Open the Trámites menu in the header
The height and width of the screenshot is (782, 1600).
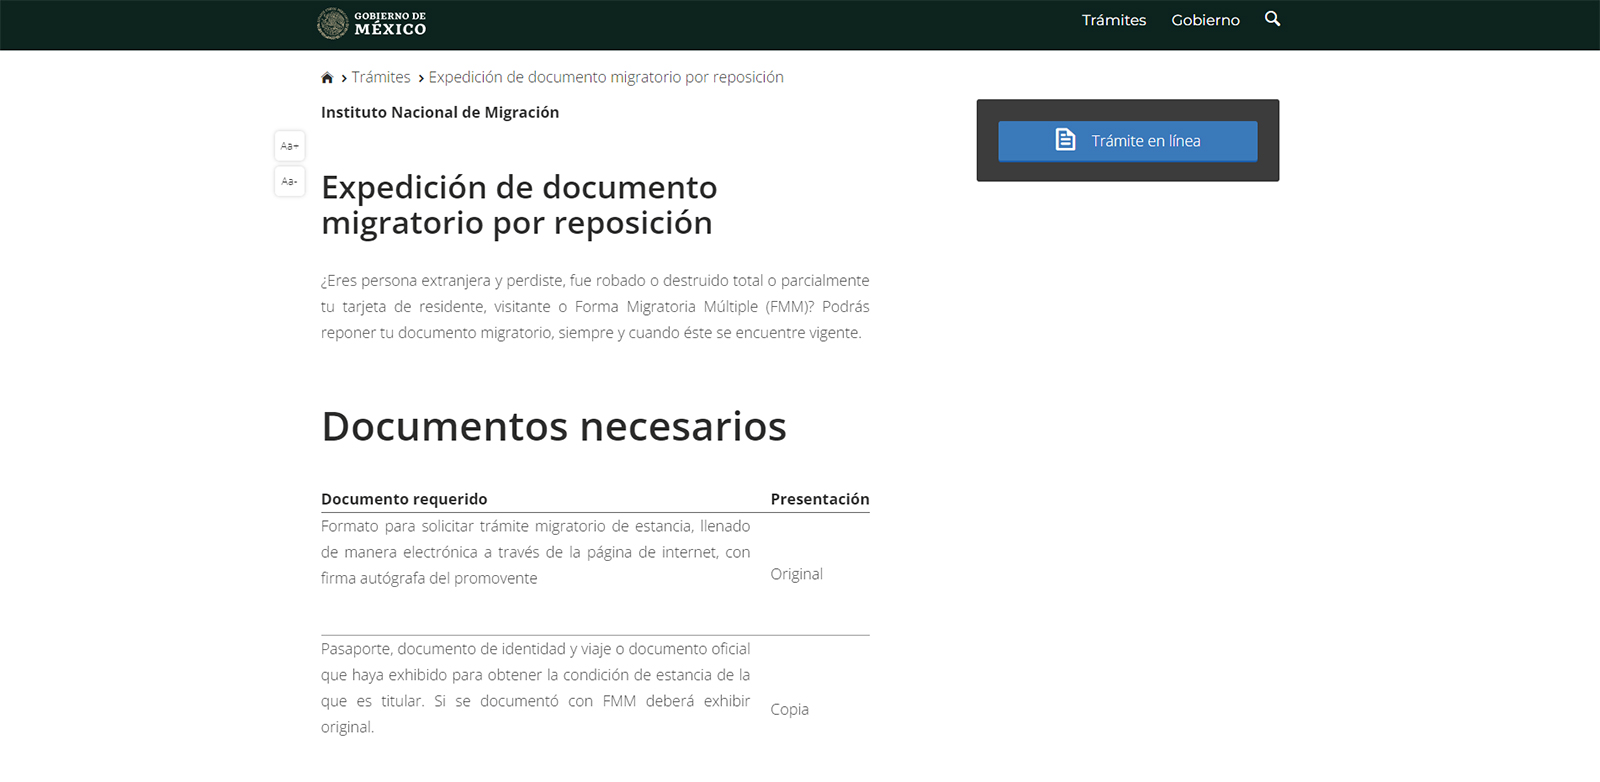pyautogui.click(x=1114, y=20)
